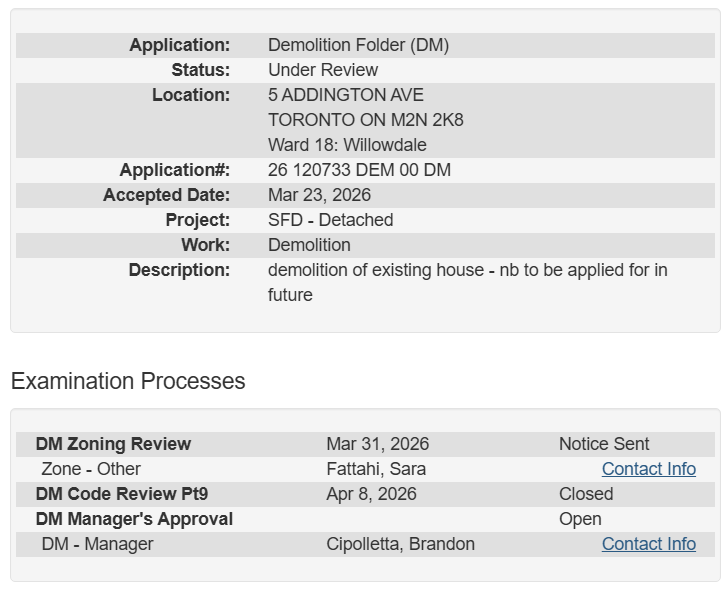The height and width of the screenshot is (595, 728).
Task: Click the application number 26 120733 DEM 00 DM
Action: click(359, 170)
